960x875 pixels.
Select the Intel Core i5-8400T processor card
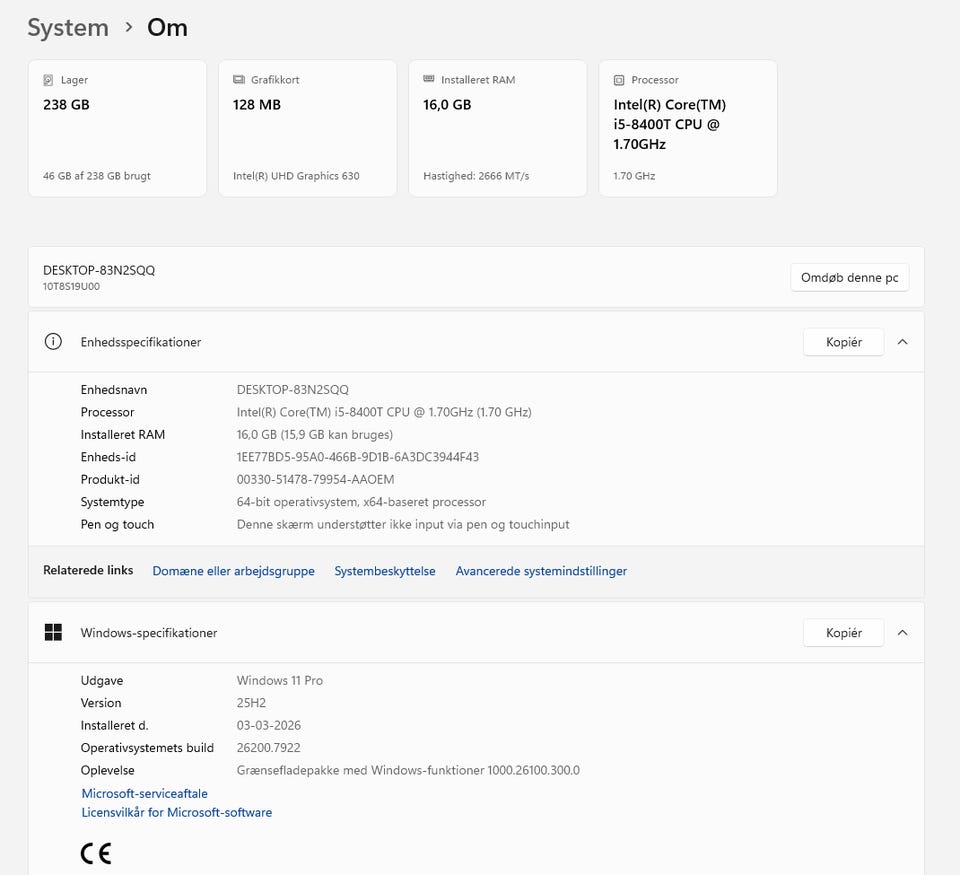687,128
